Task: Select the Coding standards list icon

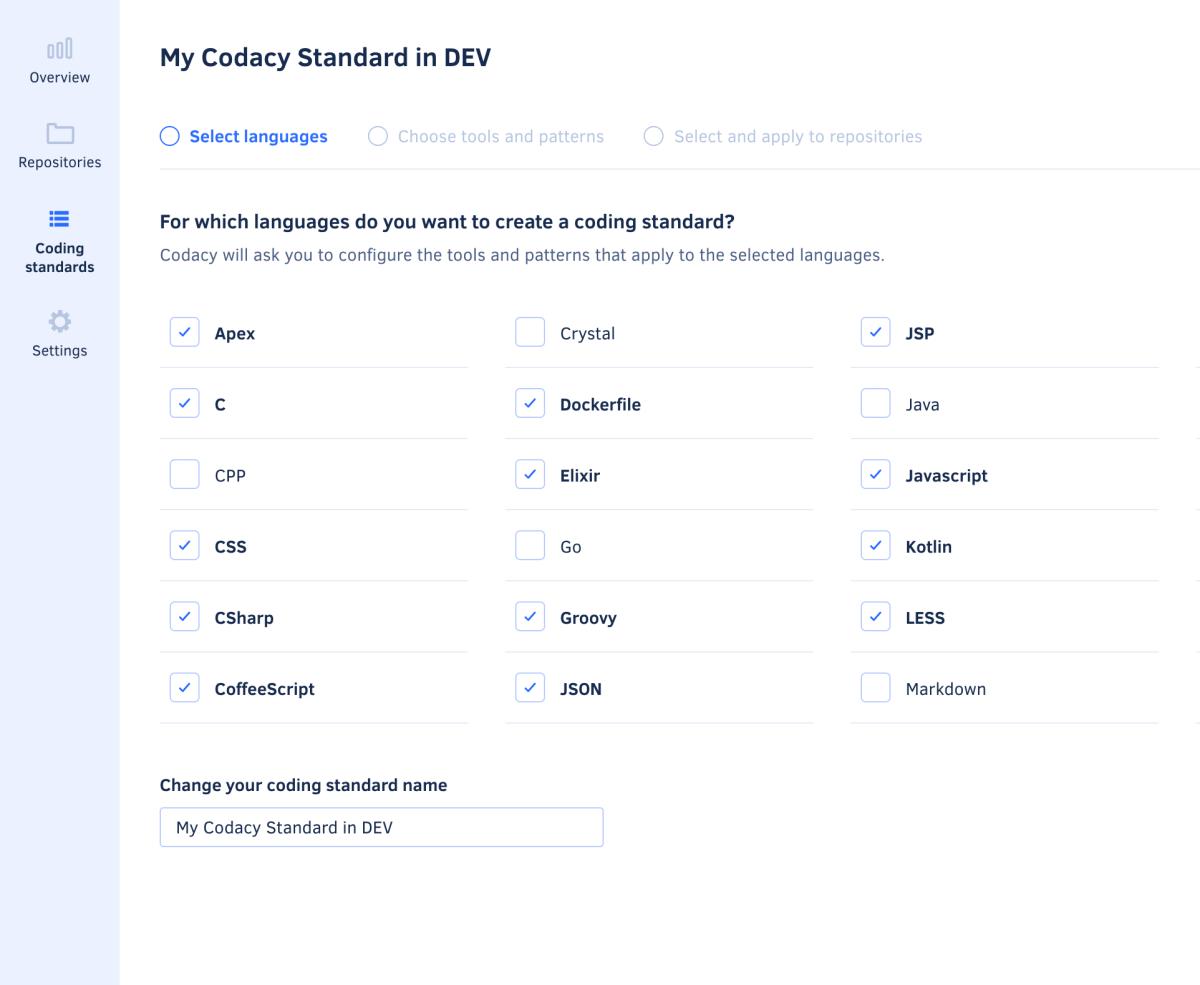Action: coord(59,218)
